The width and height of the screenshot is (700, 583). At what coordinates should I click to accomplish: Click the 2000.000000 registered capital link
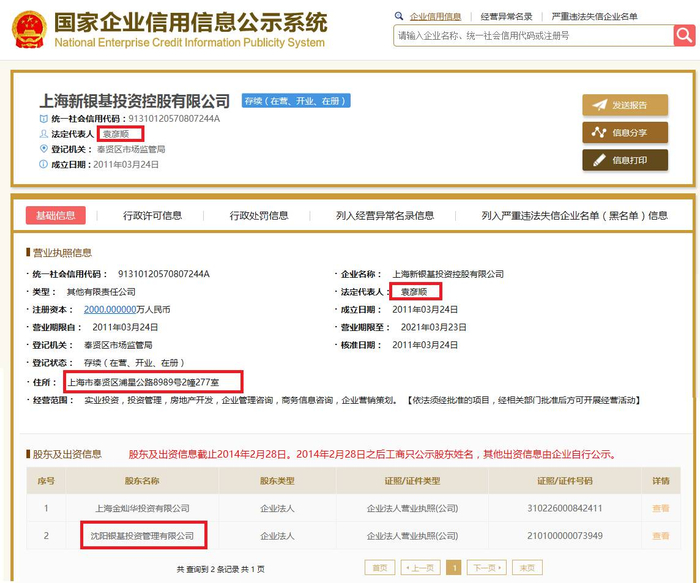click(110, 309)
